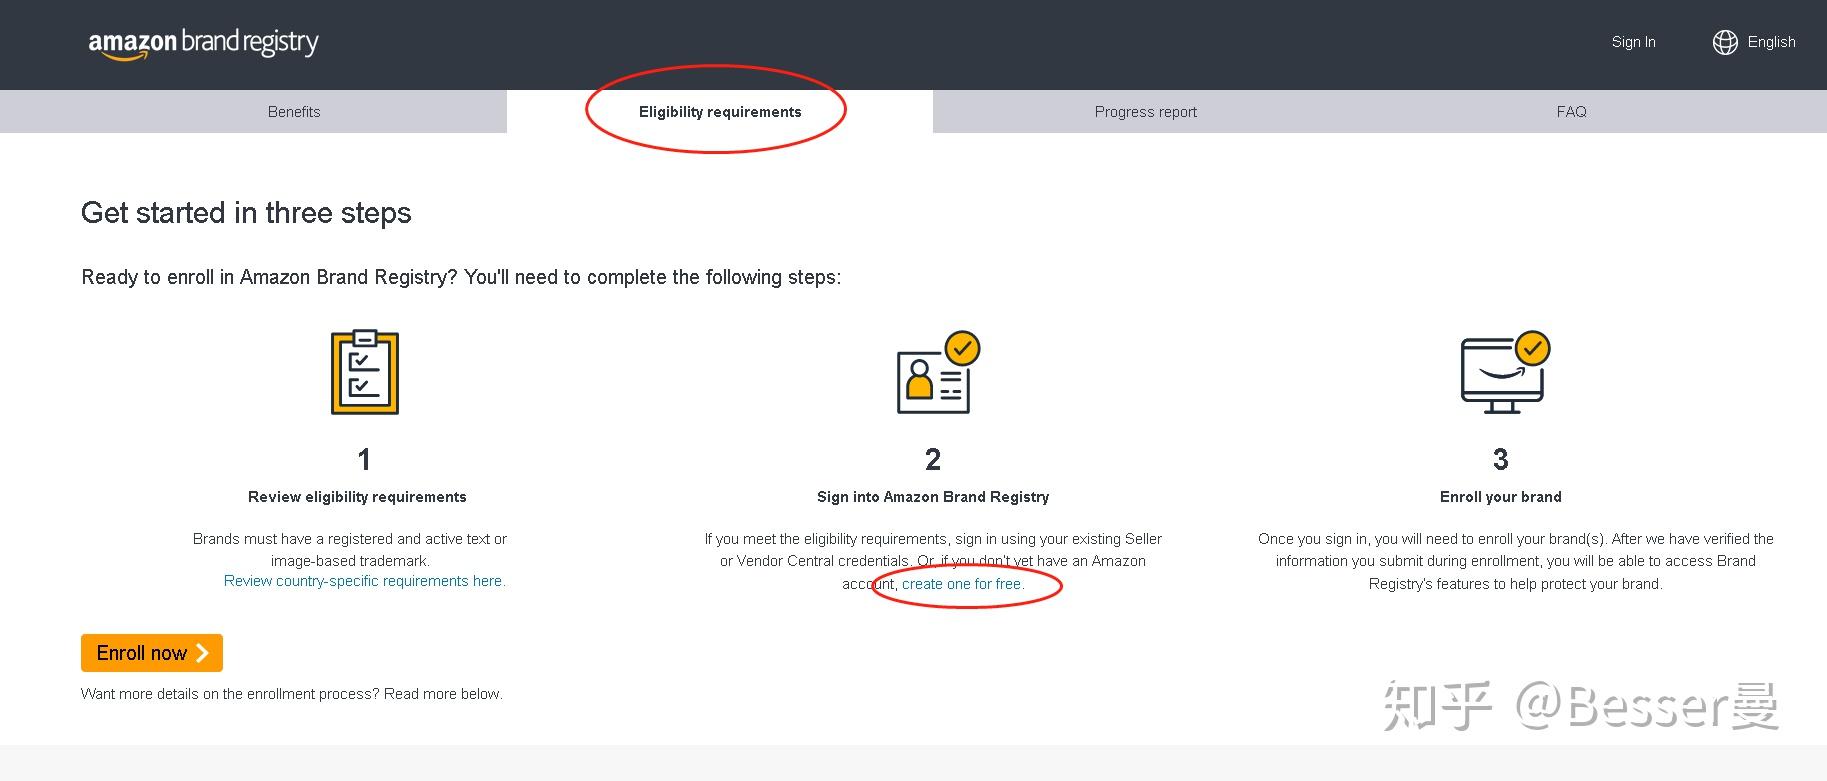Select the Eligibility requirements tab
The image size is (1827, 781).
(720, 112)
